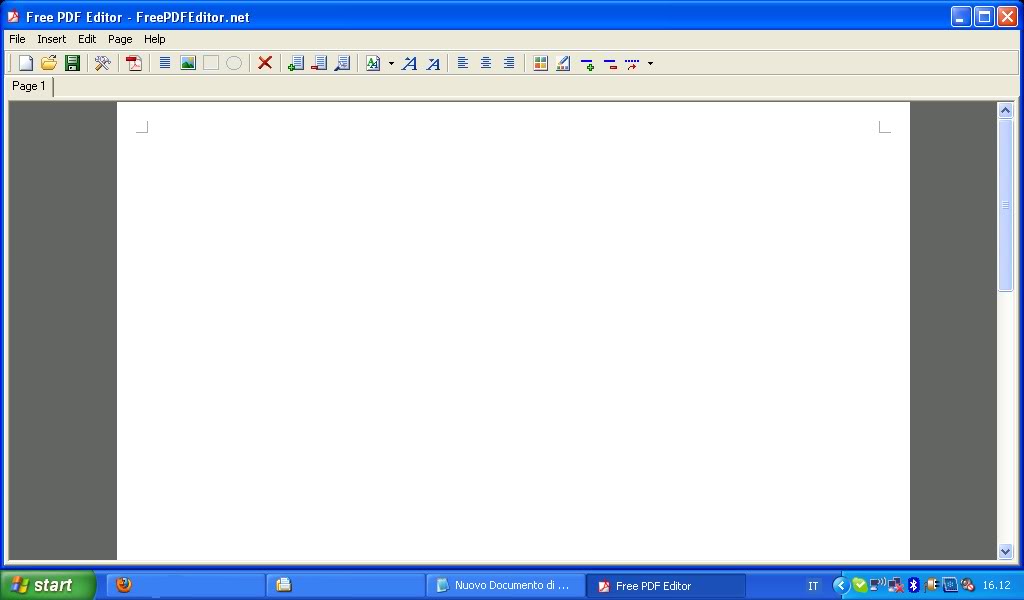Align text to the left
Viewport: 1024px width, 600px height.
463,63
